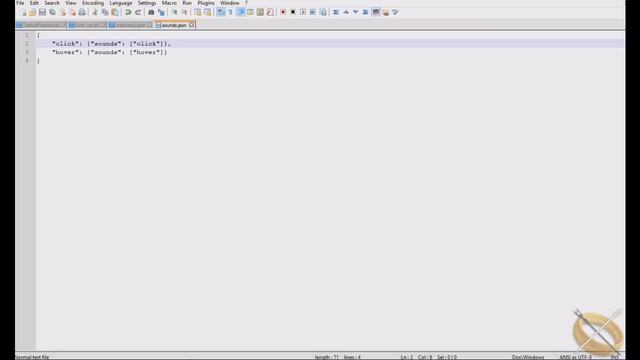Image resolution: width=640 pixels, height=360 pixels.
Task: Open the Settings menu
Action: (x=147, y=3)
